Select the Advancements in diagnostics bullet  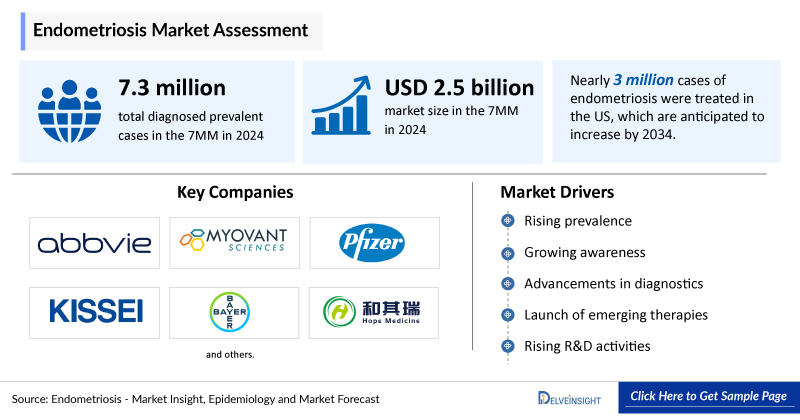coord(613,284)
